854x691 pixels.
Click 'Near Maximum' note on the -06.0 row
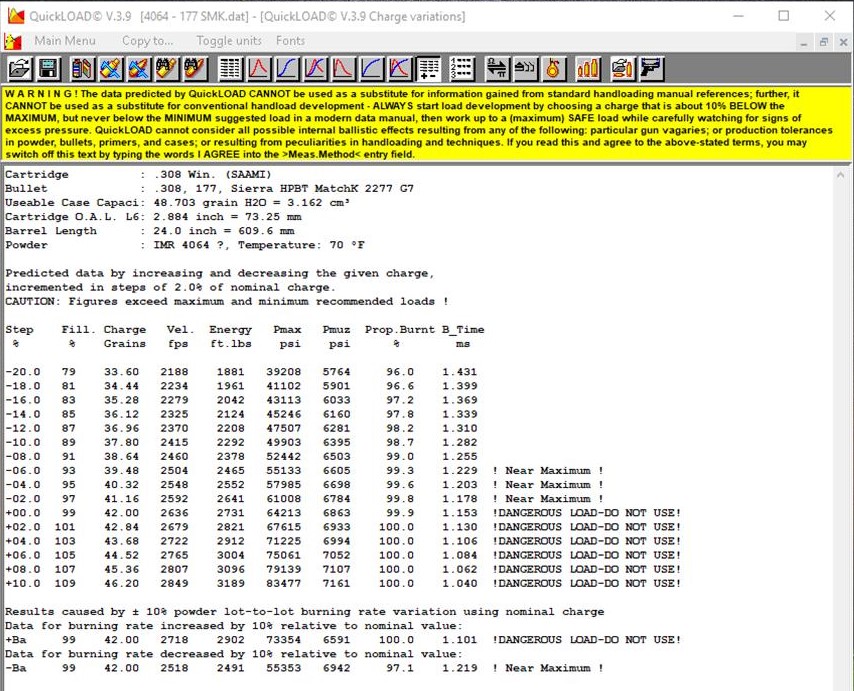pyautogui.click(x=547, y=470)
